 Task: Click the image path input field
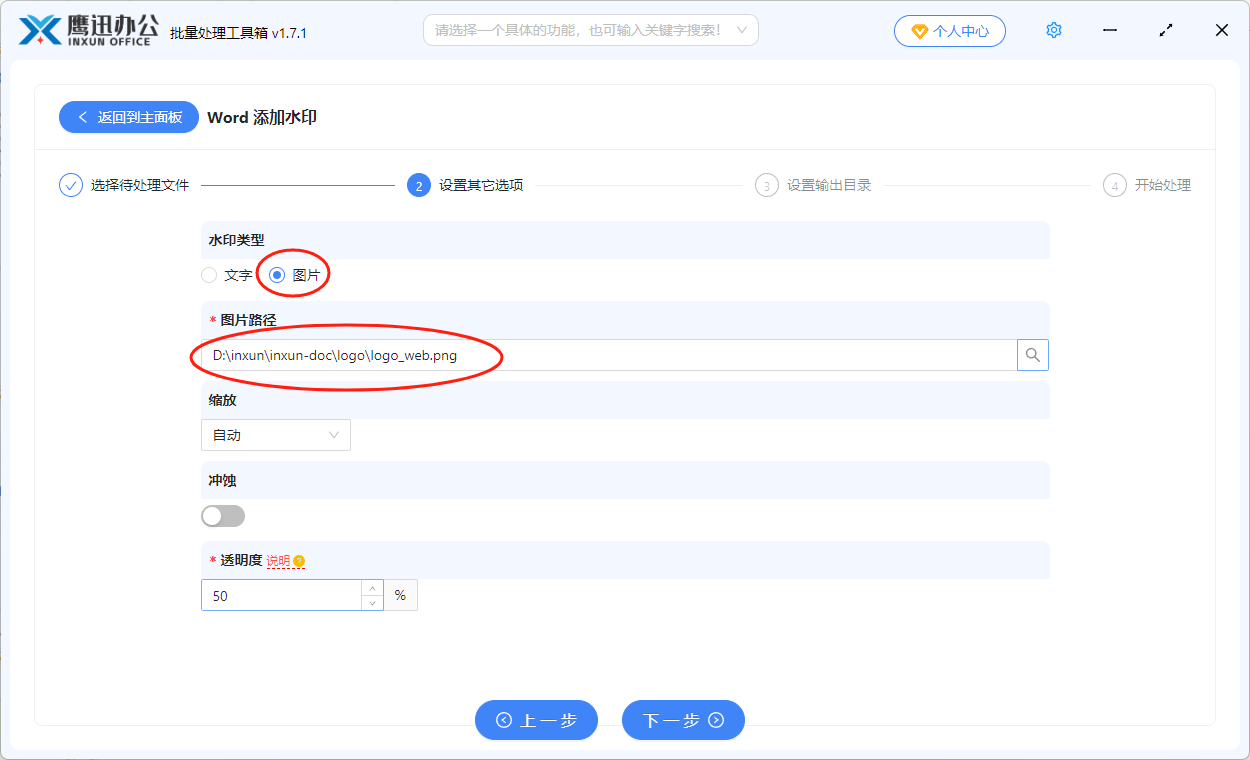(609, 355)
